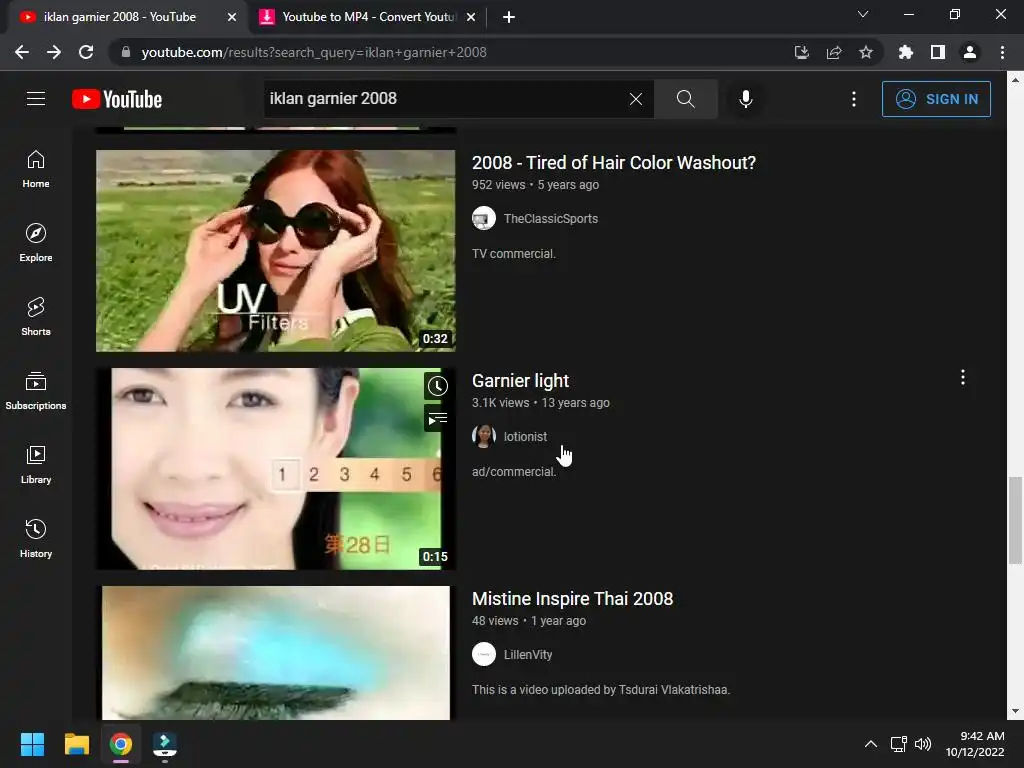Screen dimensions: 1024x768
Task: Switch to the 'Youtube to MP4' tab
Action: point(368,17)
